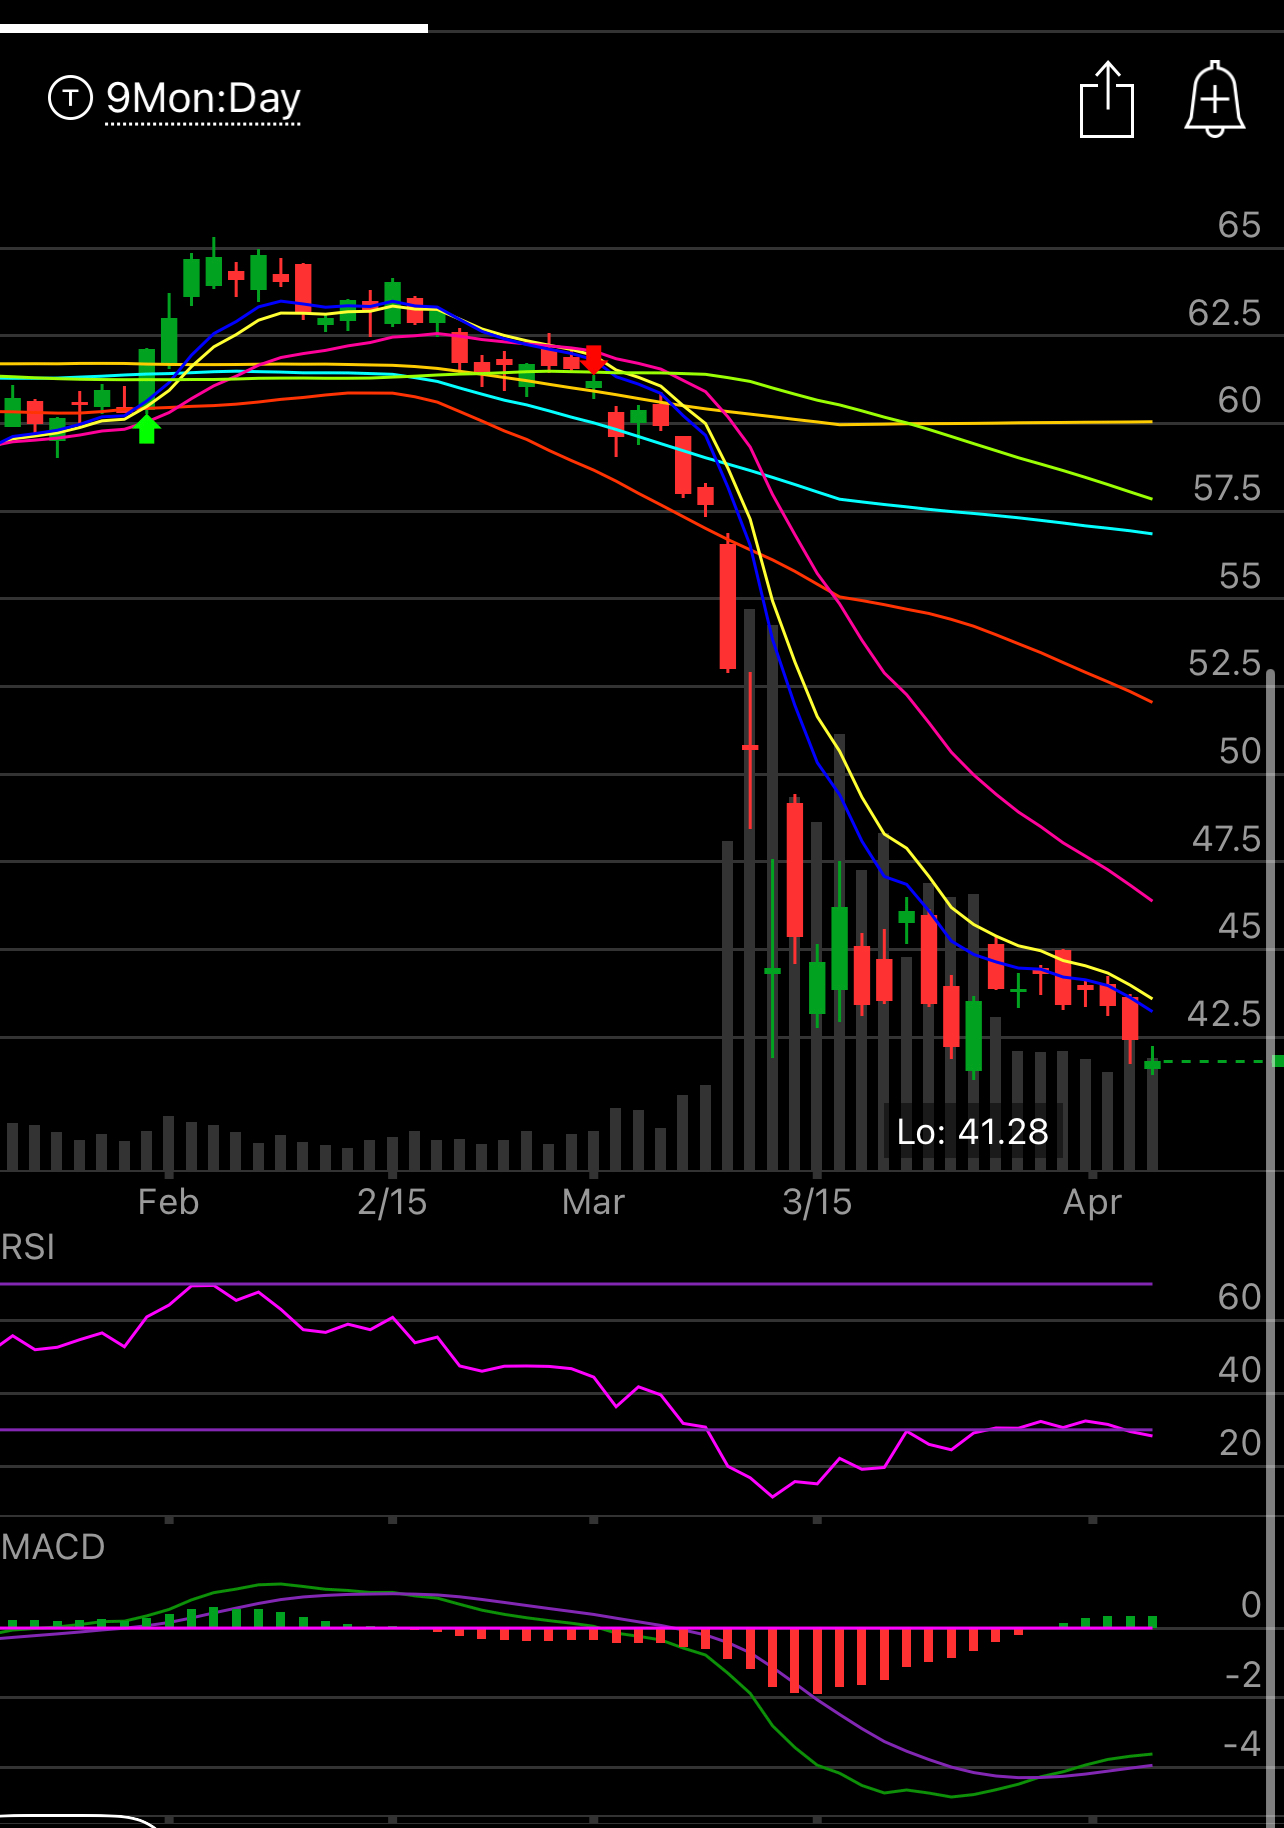Tap the 62.5 price axis label
The height and width of the screenshot is (1828, 1284).
1224,313
